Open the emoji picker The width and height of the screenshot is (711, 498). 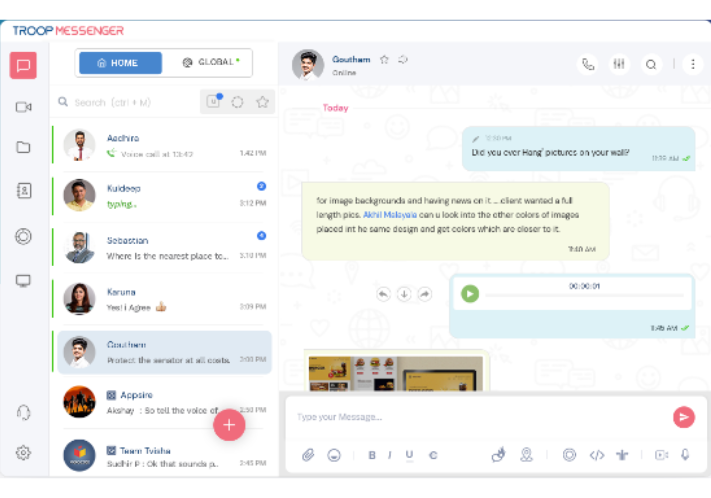click(334, 455)
